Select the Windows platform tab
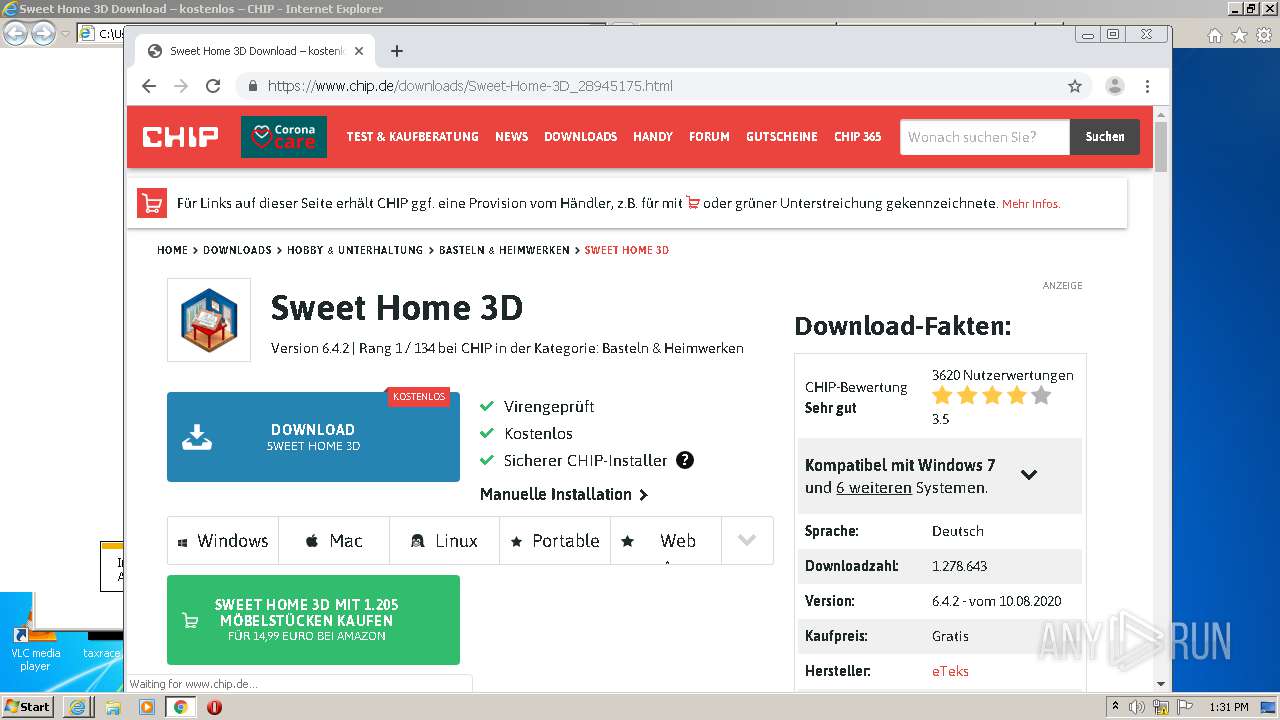 (223, 541)
